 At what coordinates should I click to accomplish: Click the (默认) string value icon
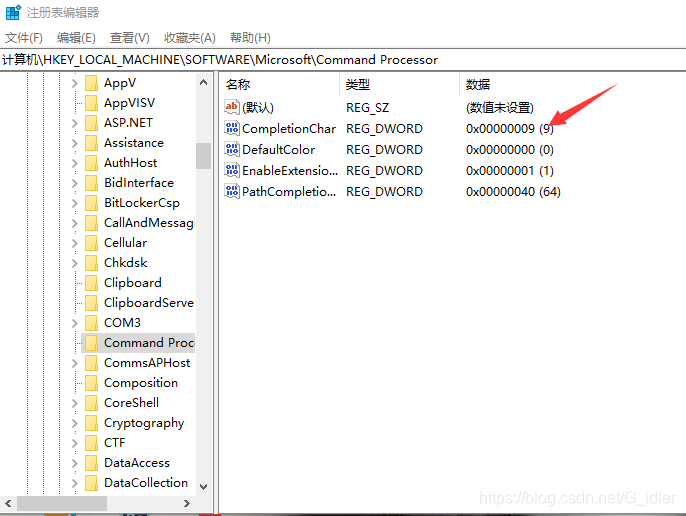pos(231,107)
